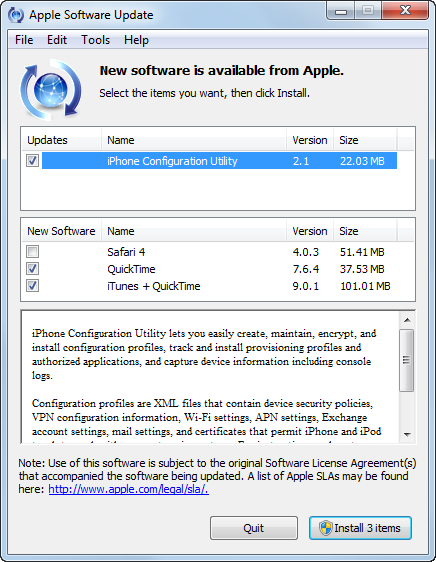
Task: Open the Edit menu
Action: (57, 40)
